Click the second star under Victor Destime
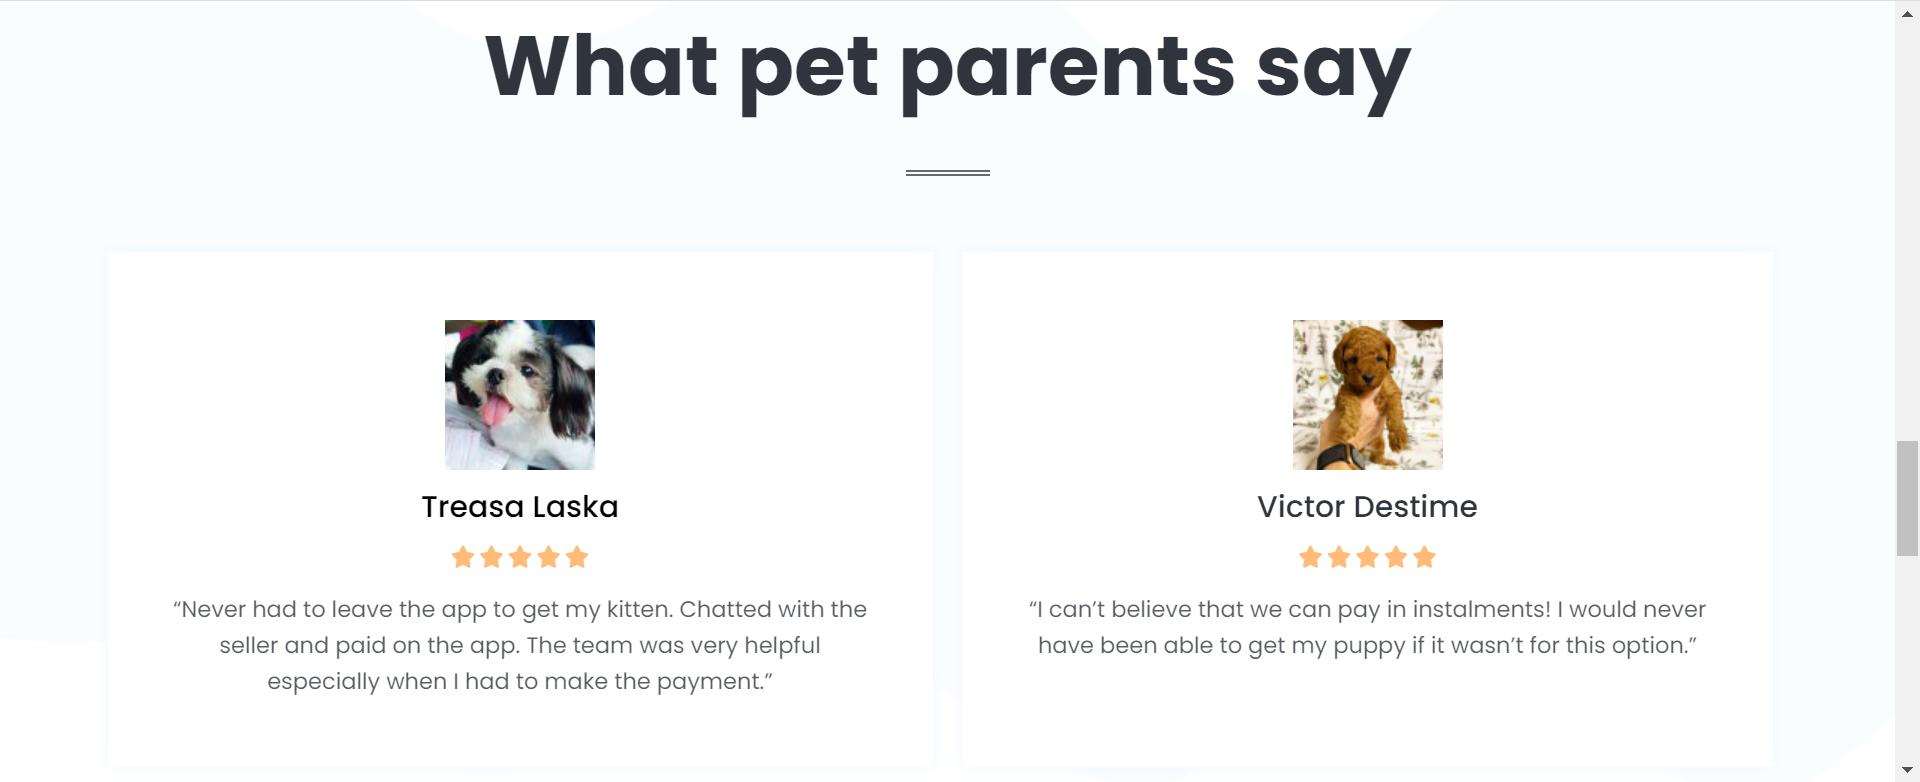1920x782 pixels. [1339, 557]
